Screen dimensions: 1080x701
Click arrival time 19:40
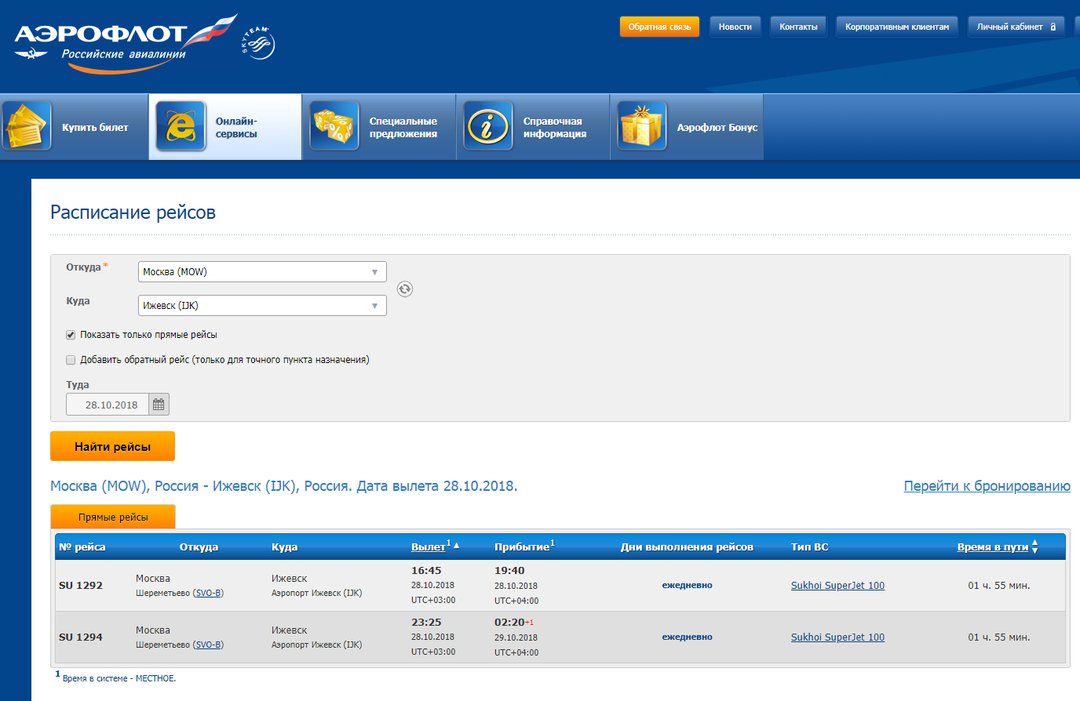click(510, 570)
